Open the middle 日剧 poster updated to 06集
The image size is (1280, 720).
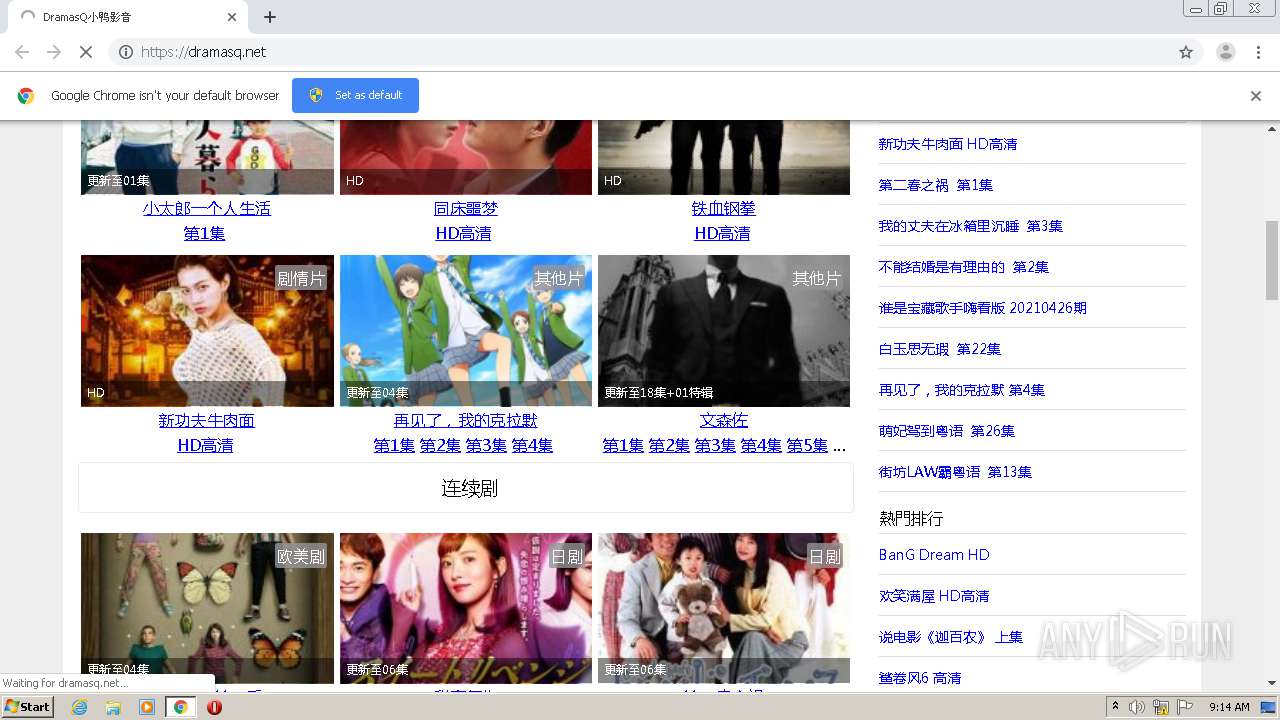point(466,608)
